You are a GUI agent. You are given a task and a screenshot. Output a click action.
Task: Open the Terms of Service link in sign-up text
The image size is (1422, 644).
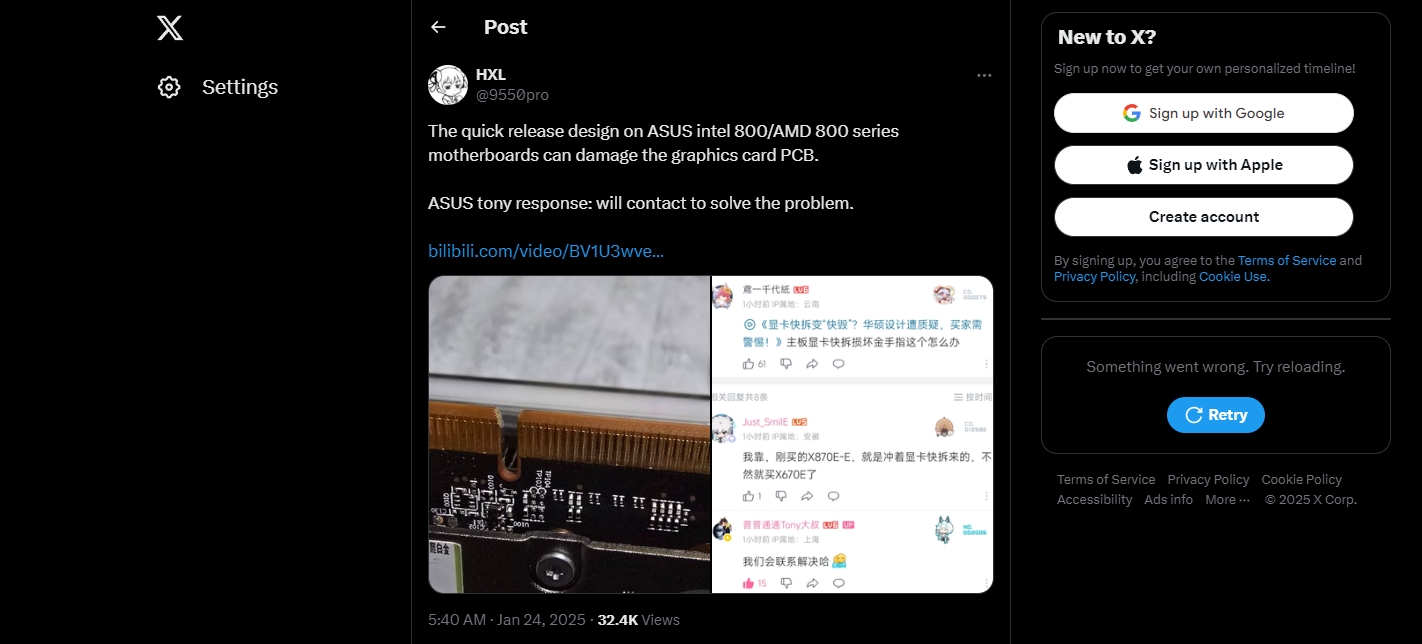(1287, 260)
